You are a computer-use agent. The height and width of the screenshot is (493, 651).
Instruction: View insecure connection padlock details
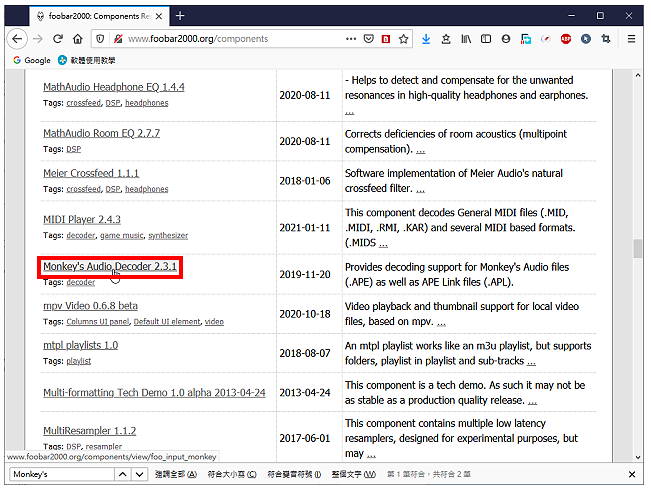[118, 39]
